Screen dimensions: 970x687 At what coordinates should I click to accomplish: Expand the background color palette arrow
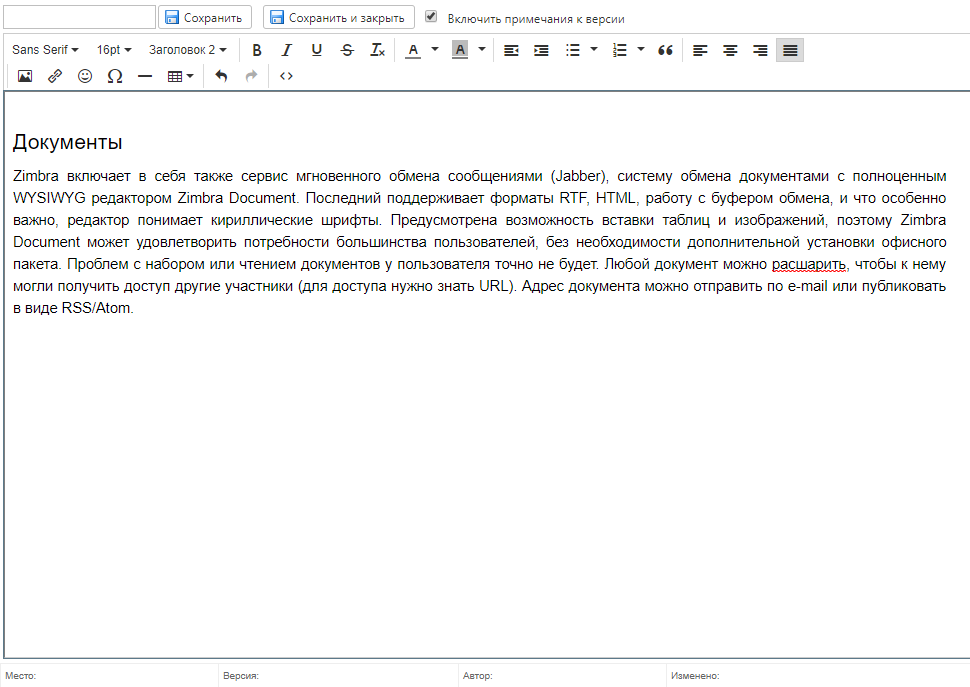click(482, 49)
